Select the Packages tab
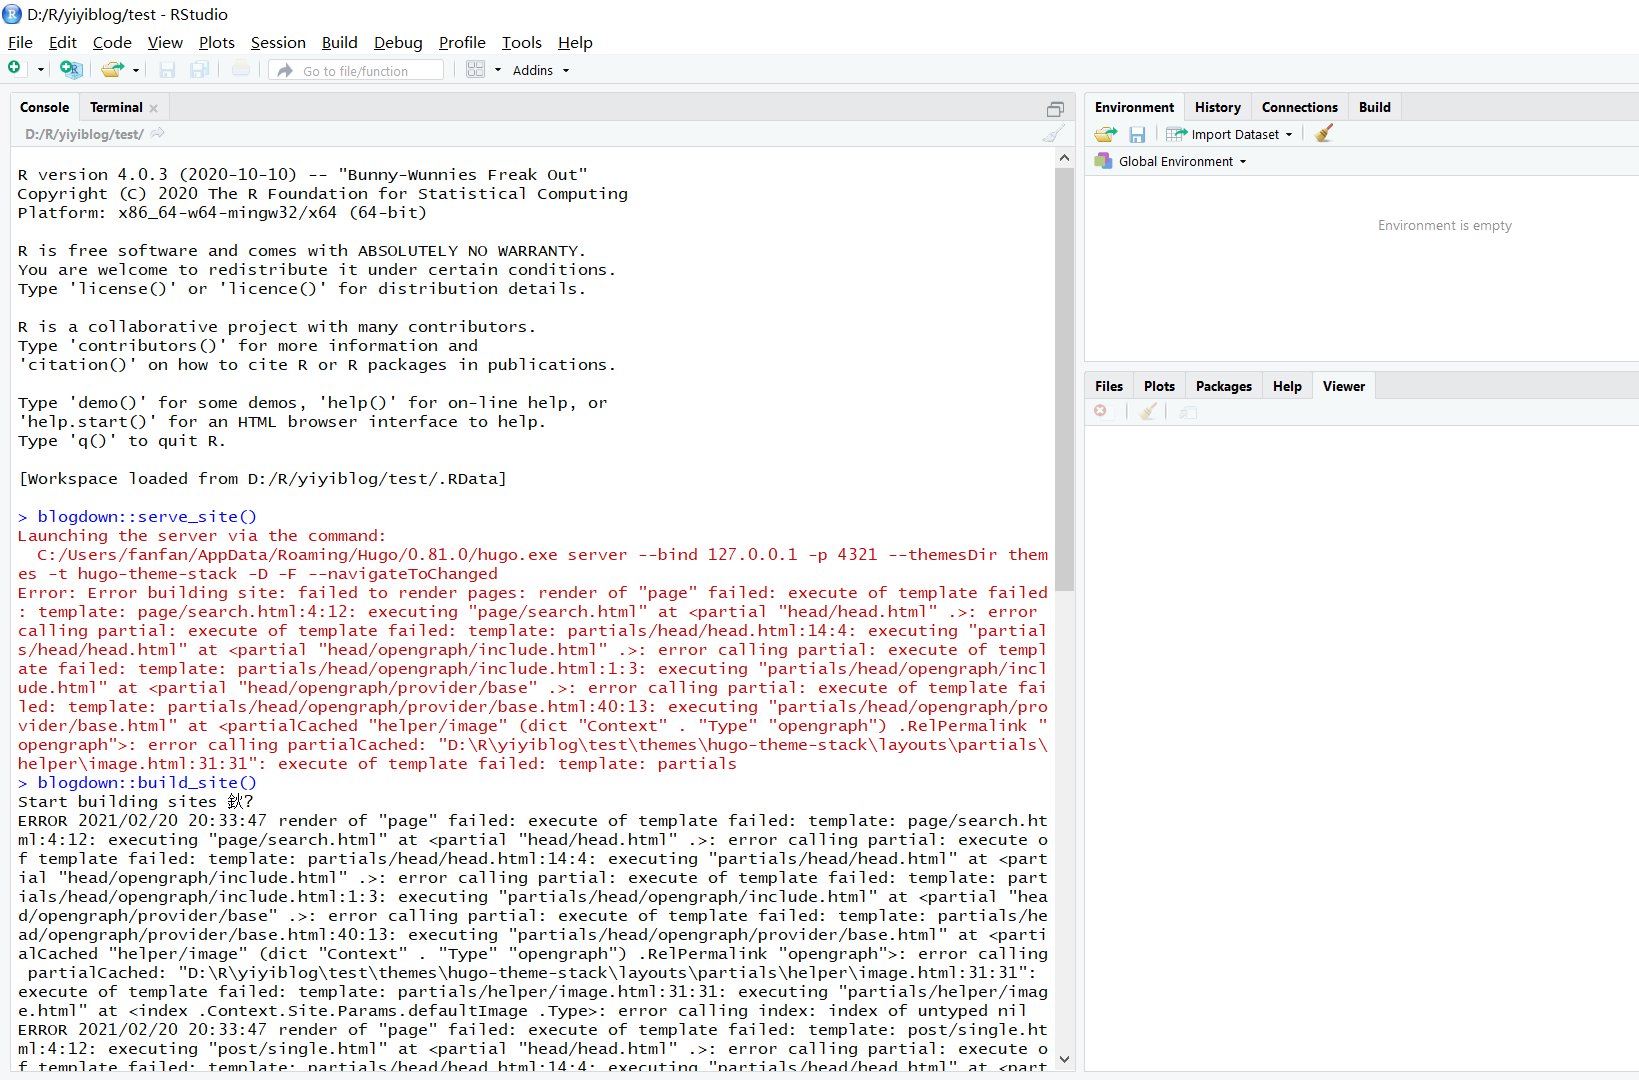This screenshot has height=1080, width=1639. [1223, 386]
